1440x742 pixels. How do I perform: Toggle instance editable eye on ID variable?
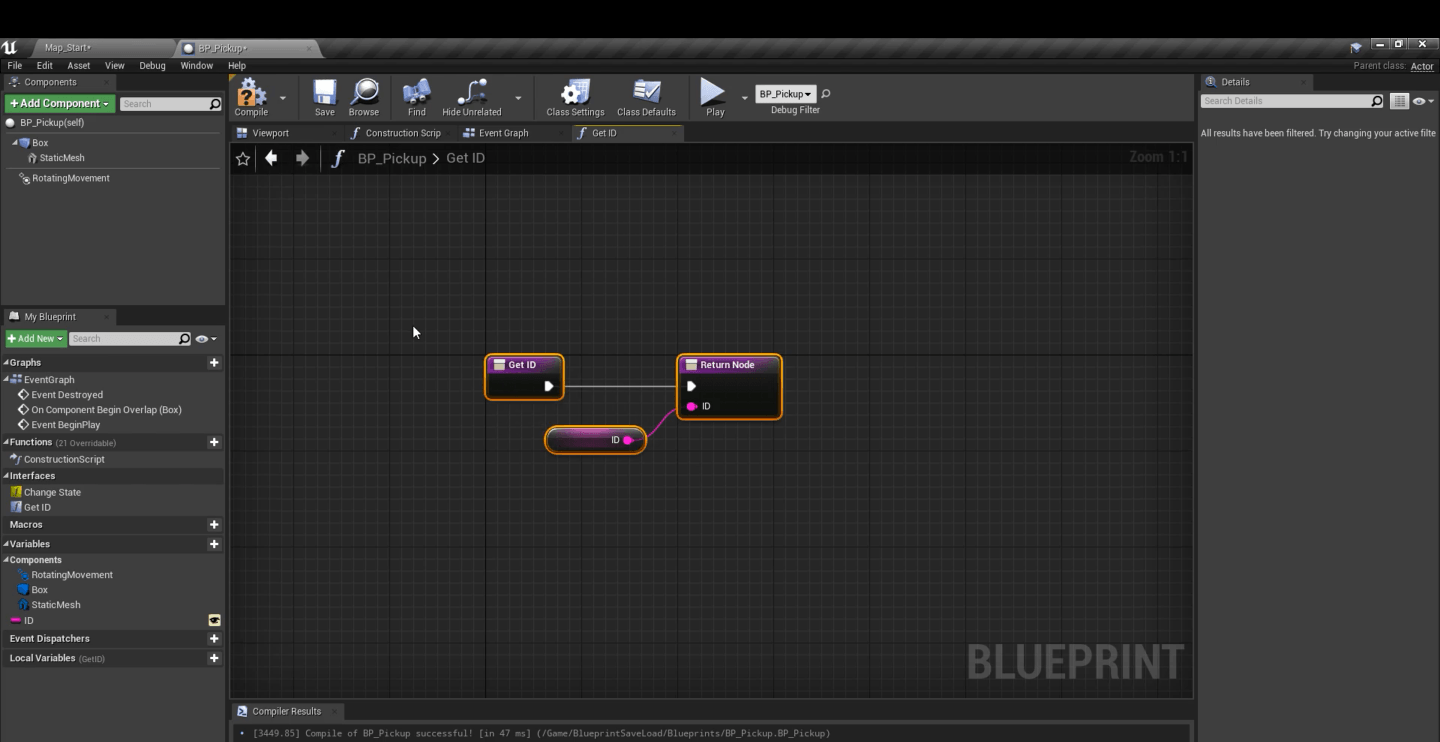tap(213, 620)
